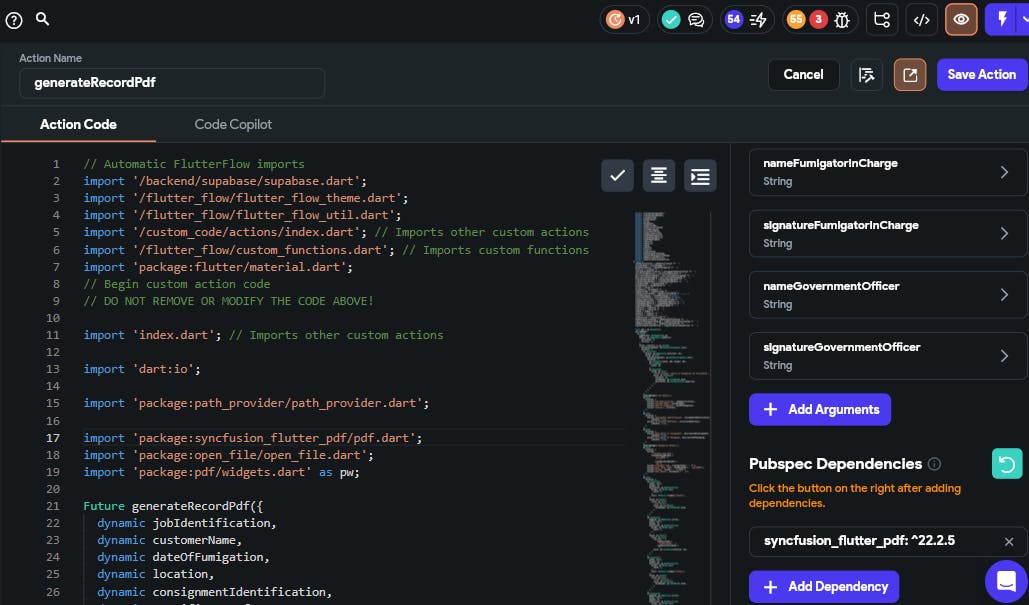1029x605 pixels.
Task: Toggle the preview eye button
Action: pos(961,19)
